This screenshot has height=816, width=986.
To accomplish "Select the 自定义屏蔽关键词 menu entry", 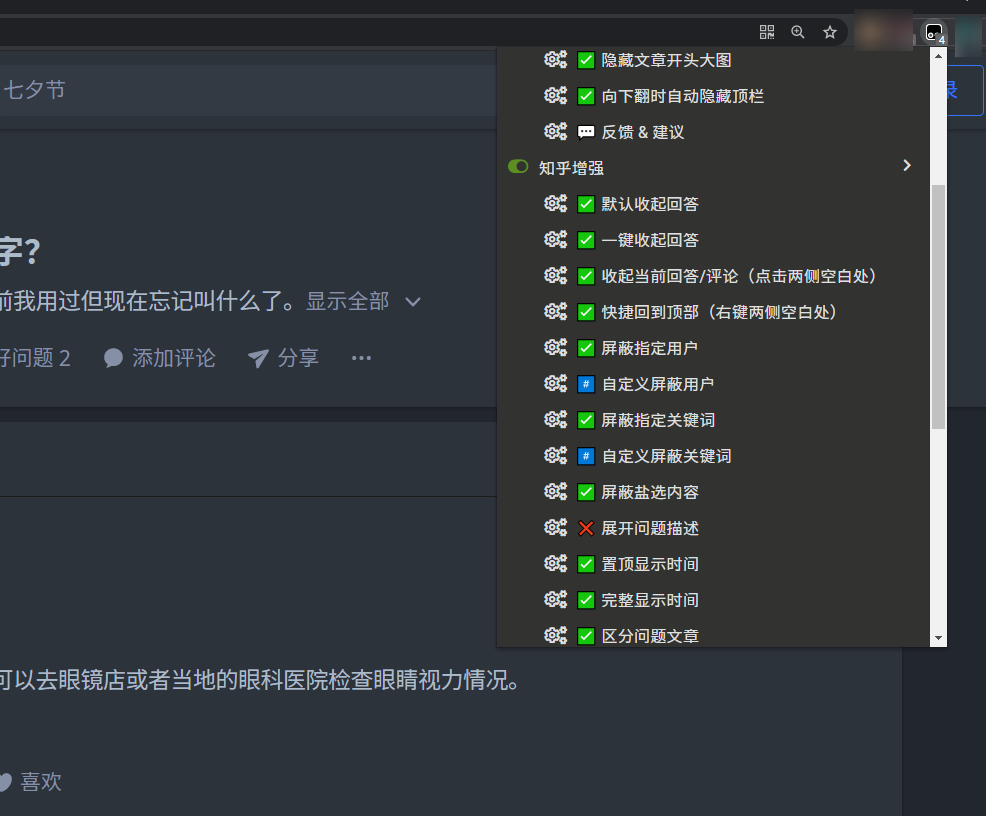I will [666, 456].
